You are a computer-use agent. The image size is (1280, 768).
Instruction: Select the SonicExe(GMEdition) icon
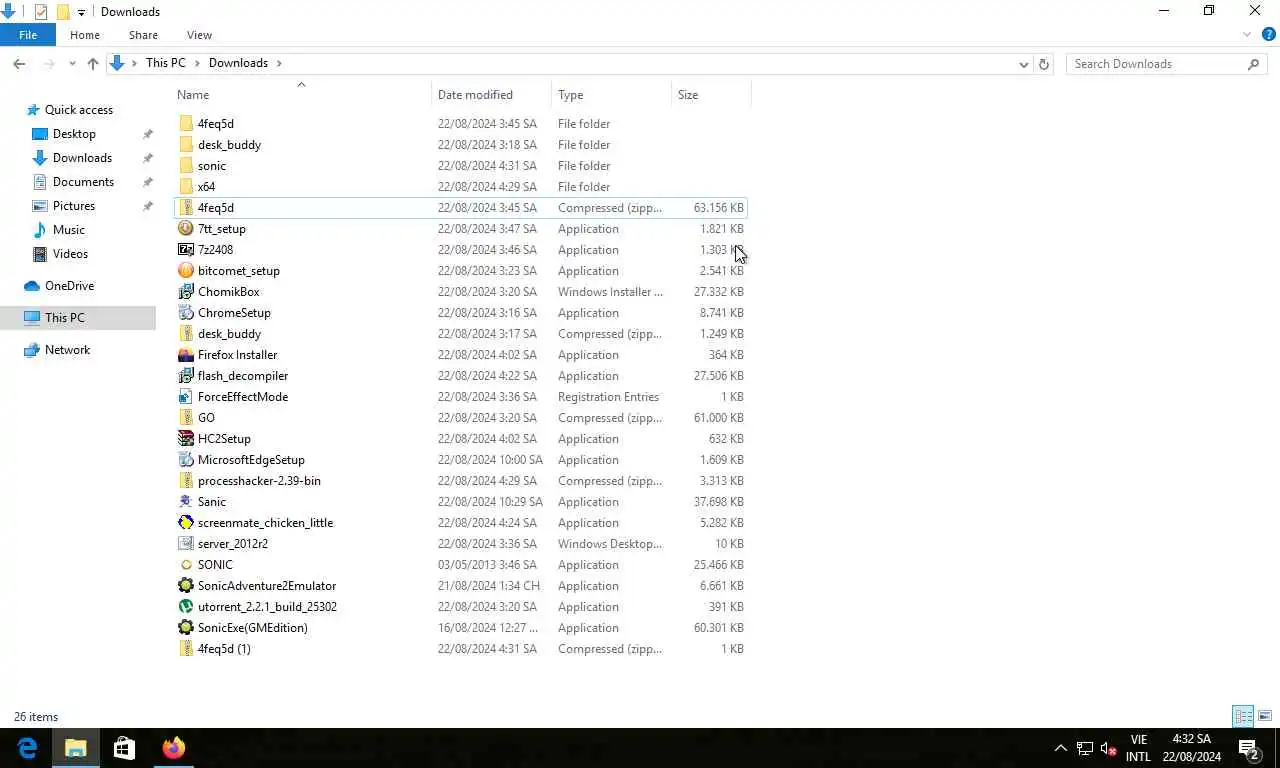point(186,628)
